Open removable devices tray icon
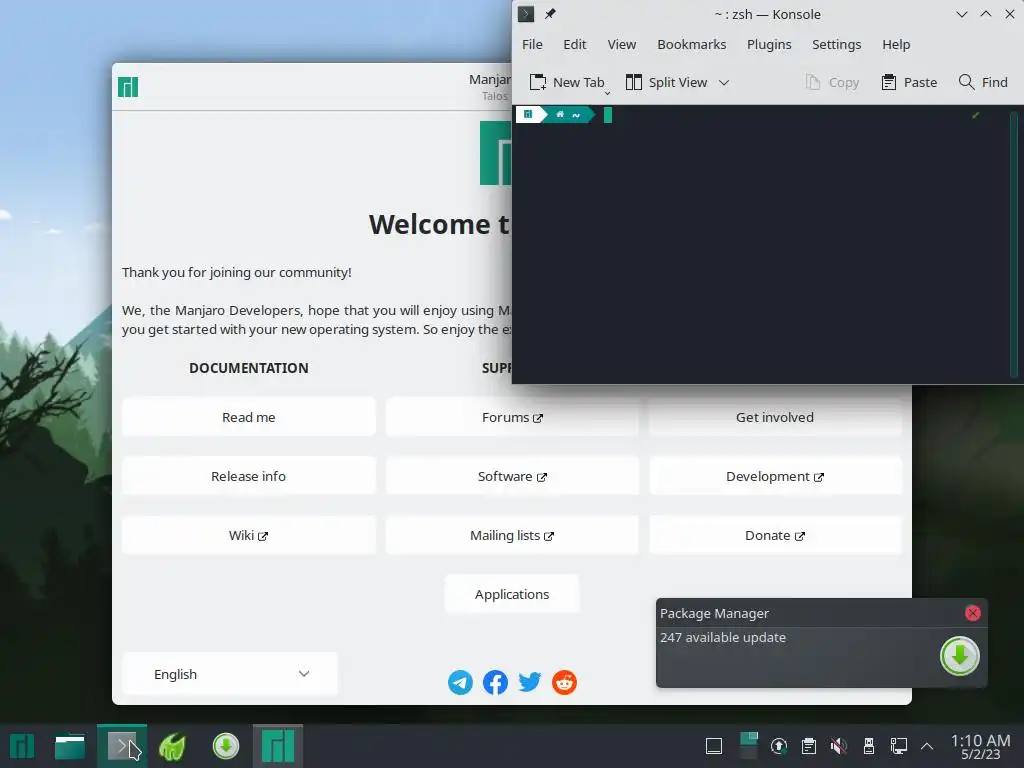The width and height of the screenshot is (1024, 768). click(869, 746)
